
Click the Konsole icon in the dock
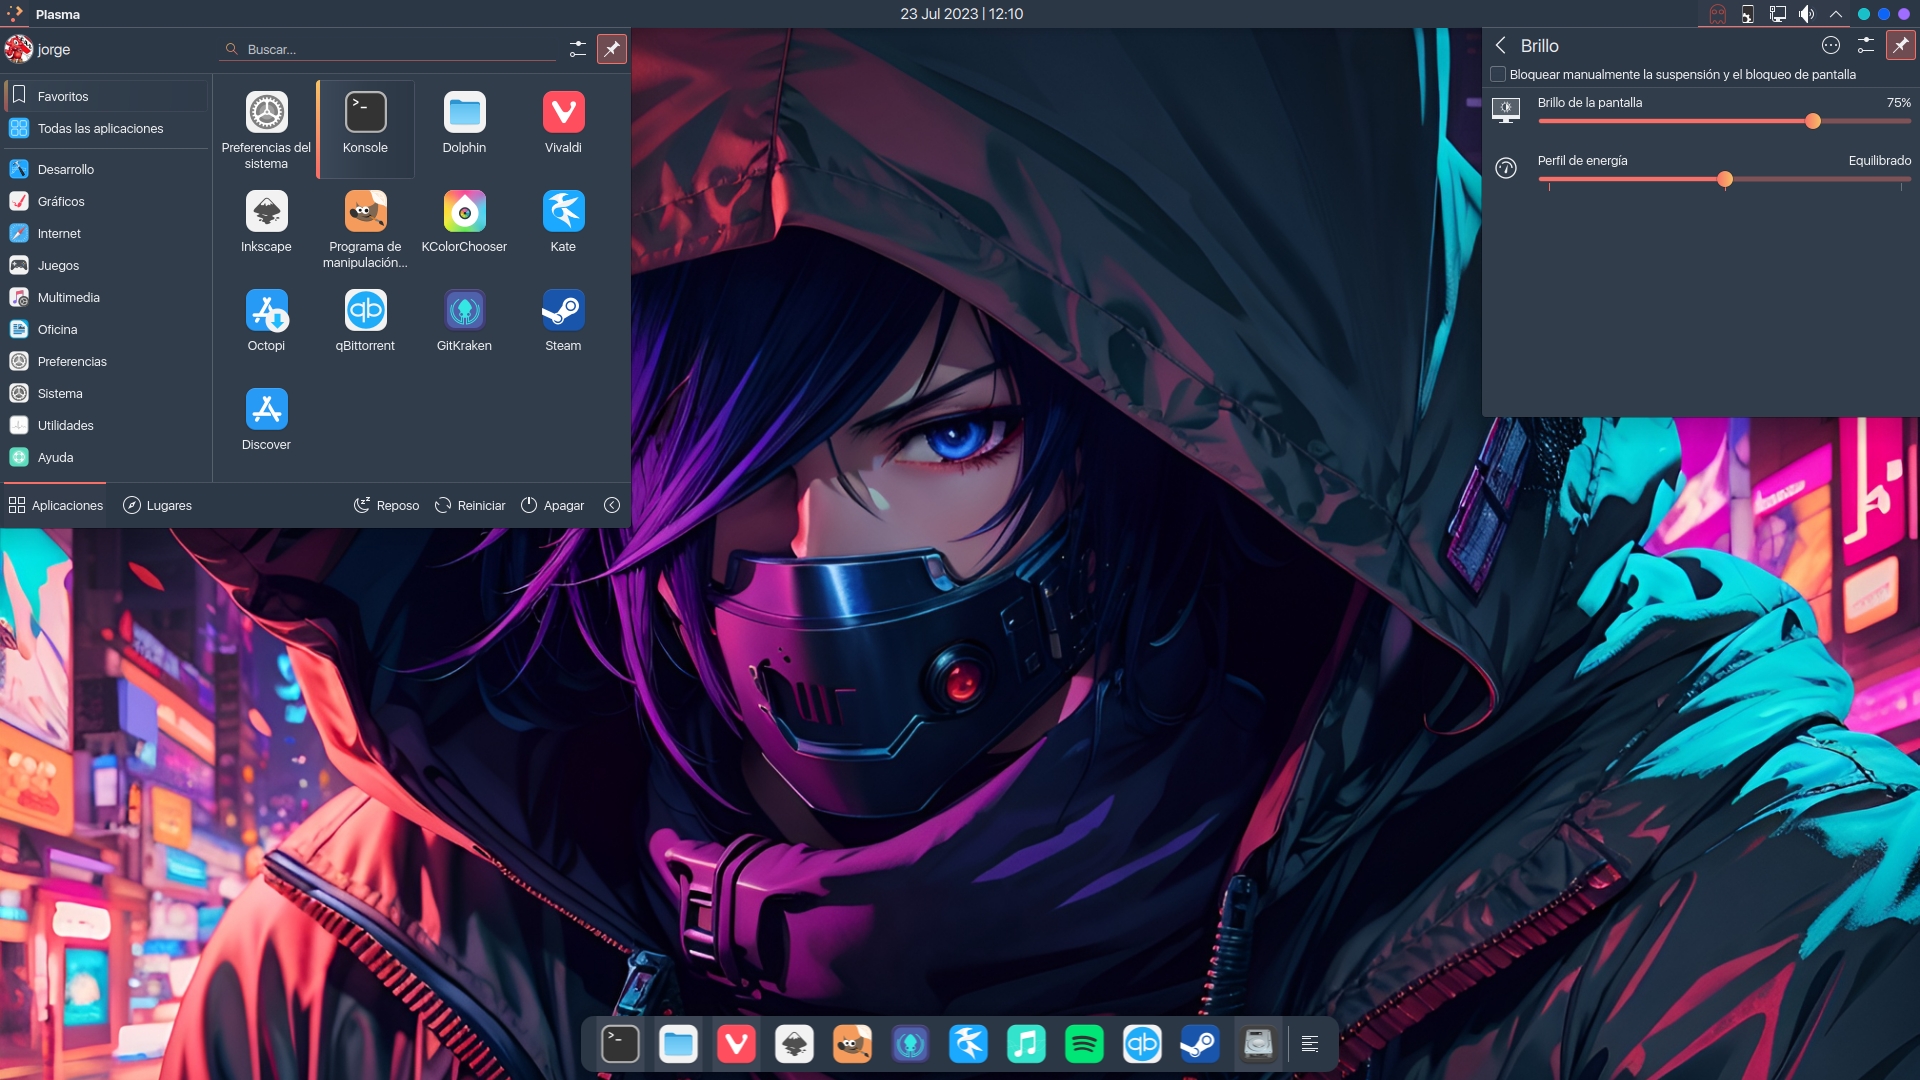(x=620, y=1044)
